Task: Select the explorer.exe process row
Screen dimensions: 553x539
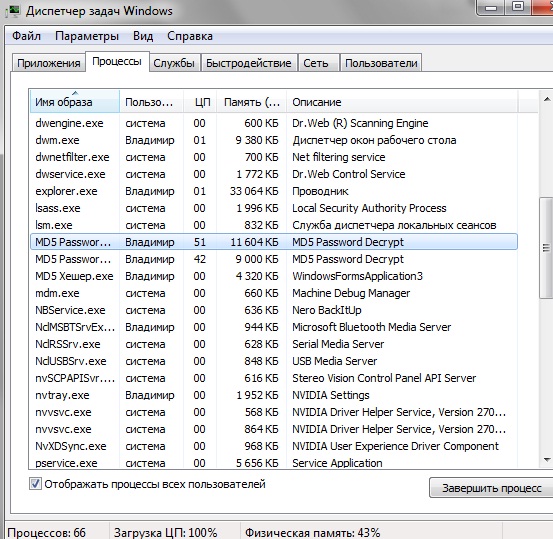Action: pyautogui.click(x=274, y=191)
